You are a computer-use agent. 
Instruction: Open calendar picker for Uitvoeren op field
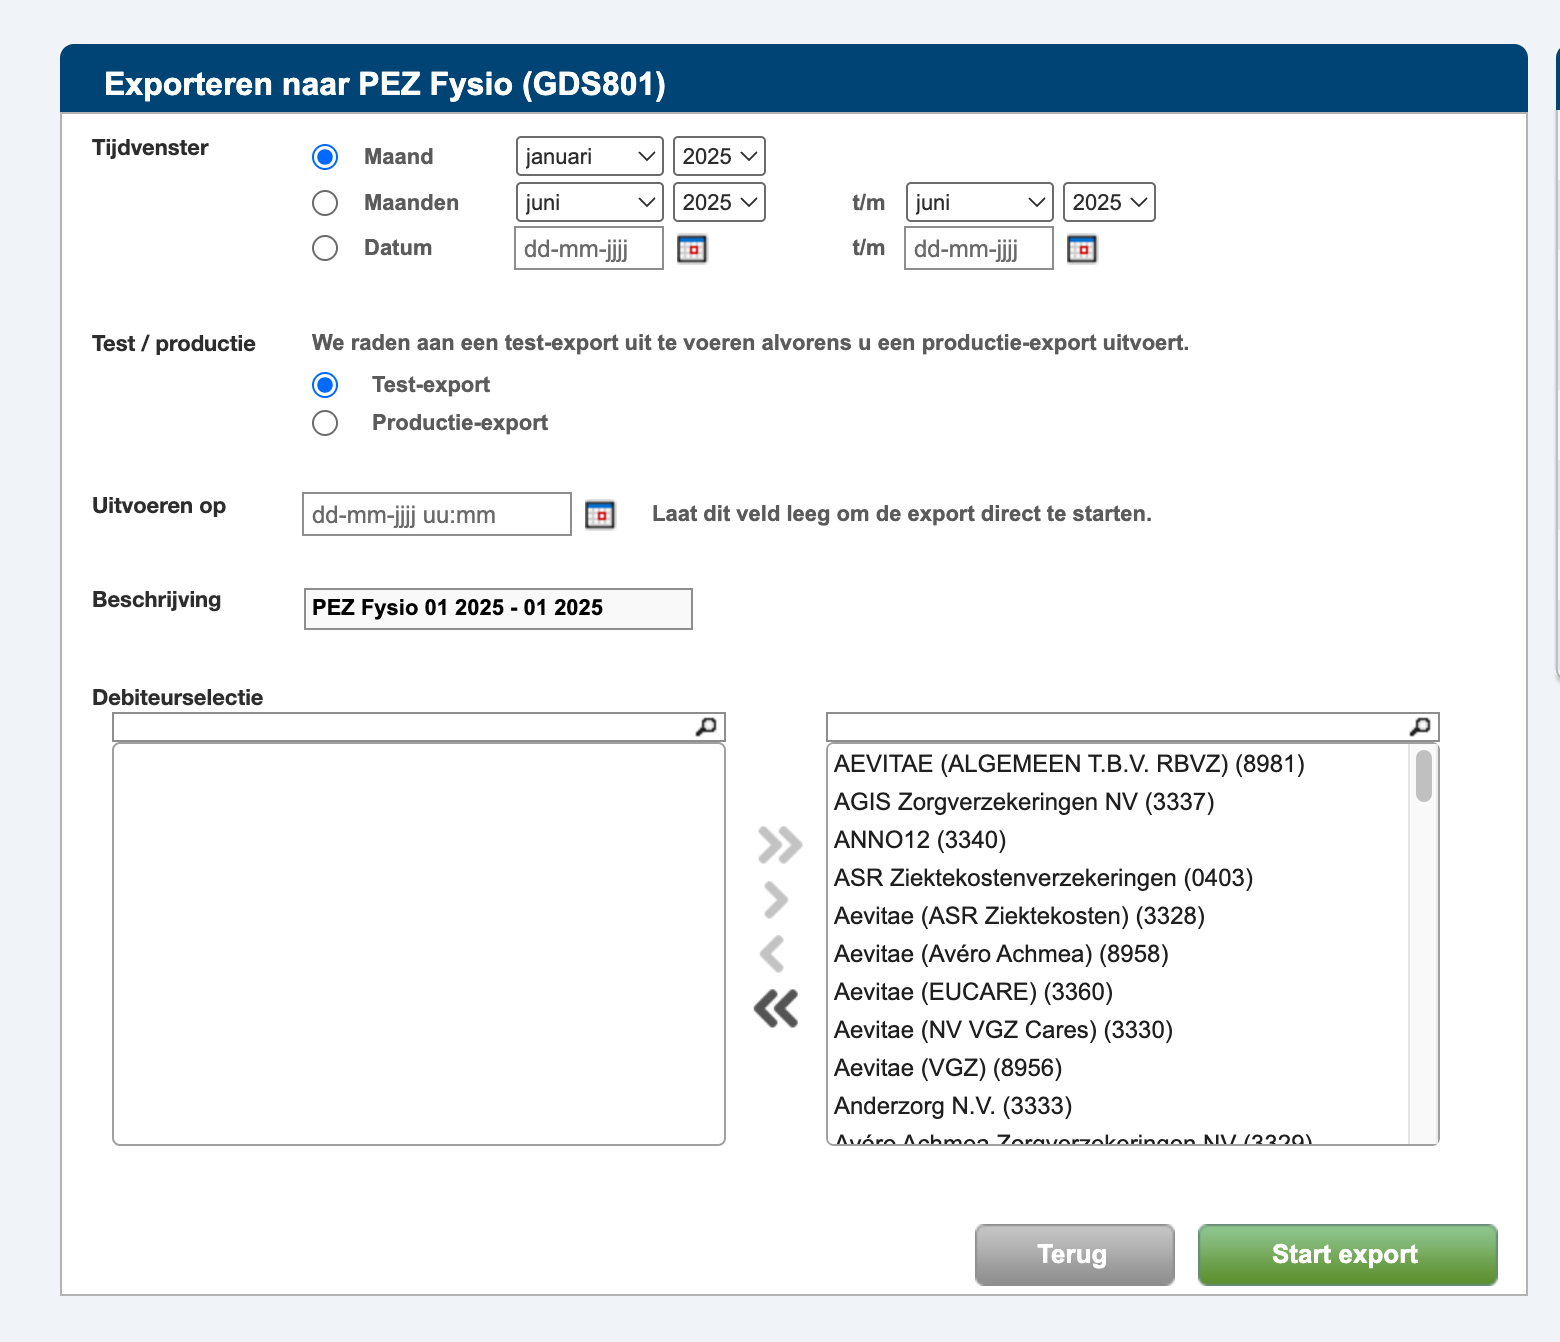[600, 514]
